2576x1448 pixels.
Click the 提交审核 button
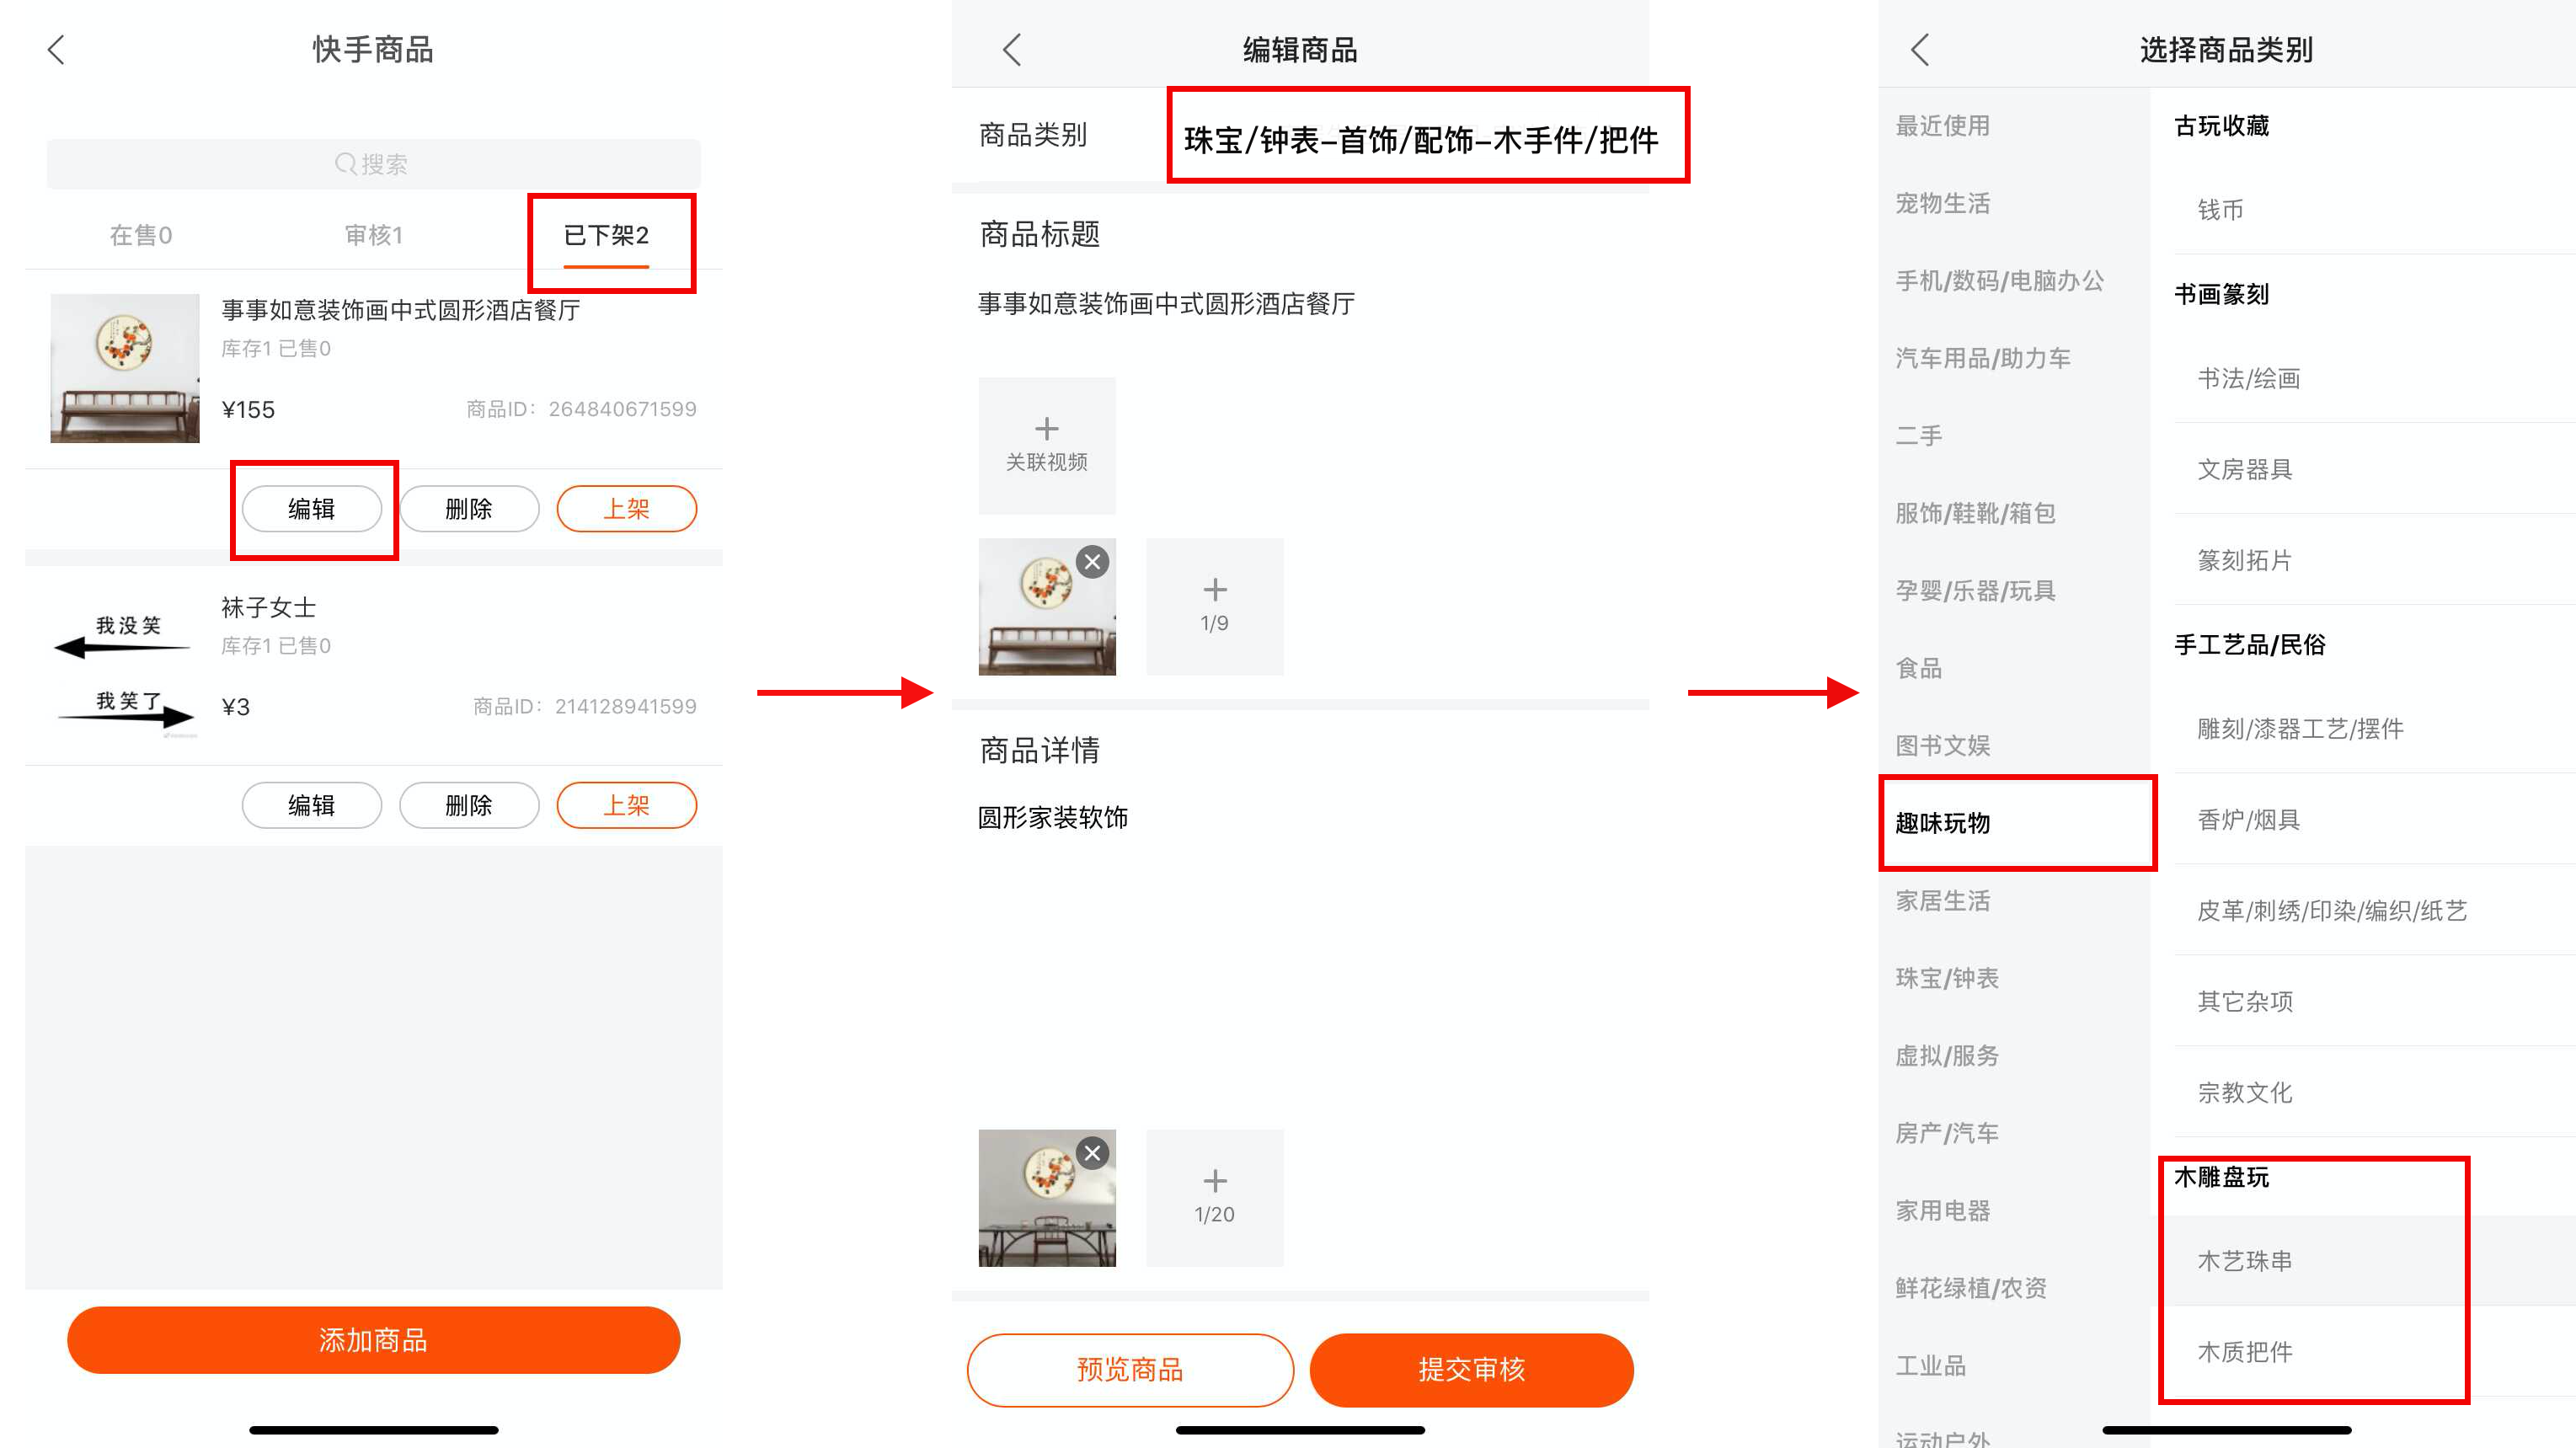1471,1369
